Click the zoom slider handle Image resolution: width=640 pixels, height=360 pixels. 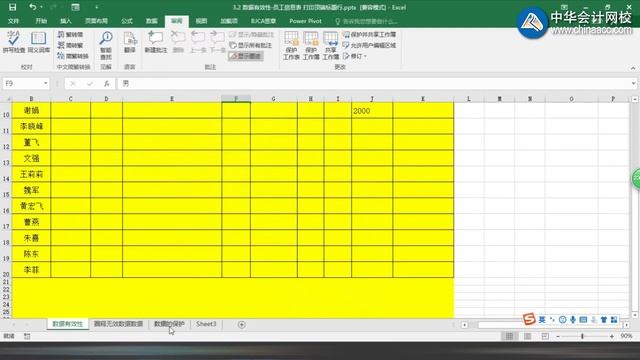coord(582,336)
